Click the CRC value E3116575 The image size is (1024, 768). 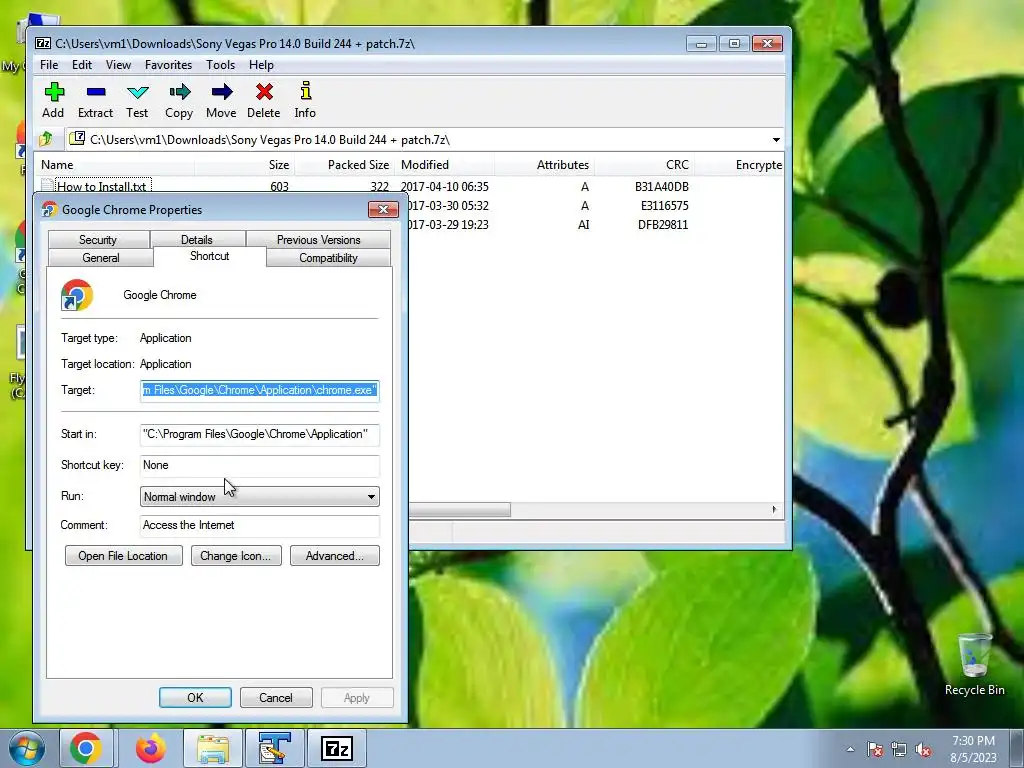tap(664, 206)
